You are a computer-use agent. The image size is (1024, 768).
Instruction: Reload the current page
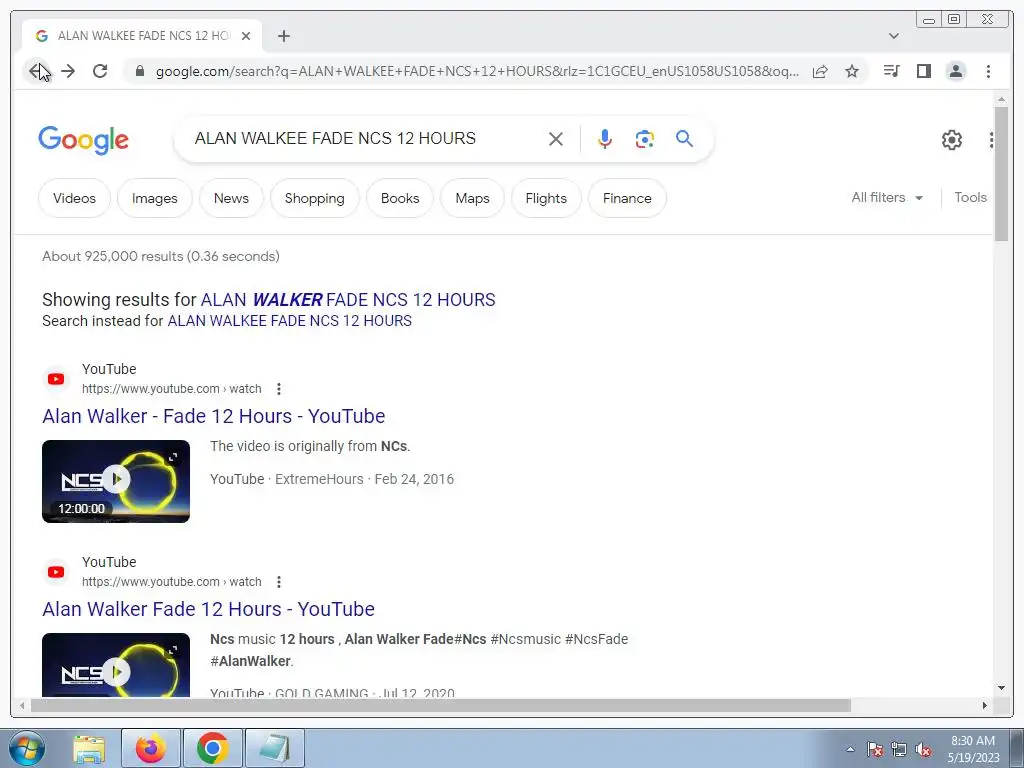[x=100, y=71]
